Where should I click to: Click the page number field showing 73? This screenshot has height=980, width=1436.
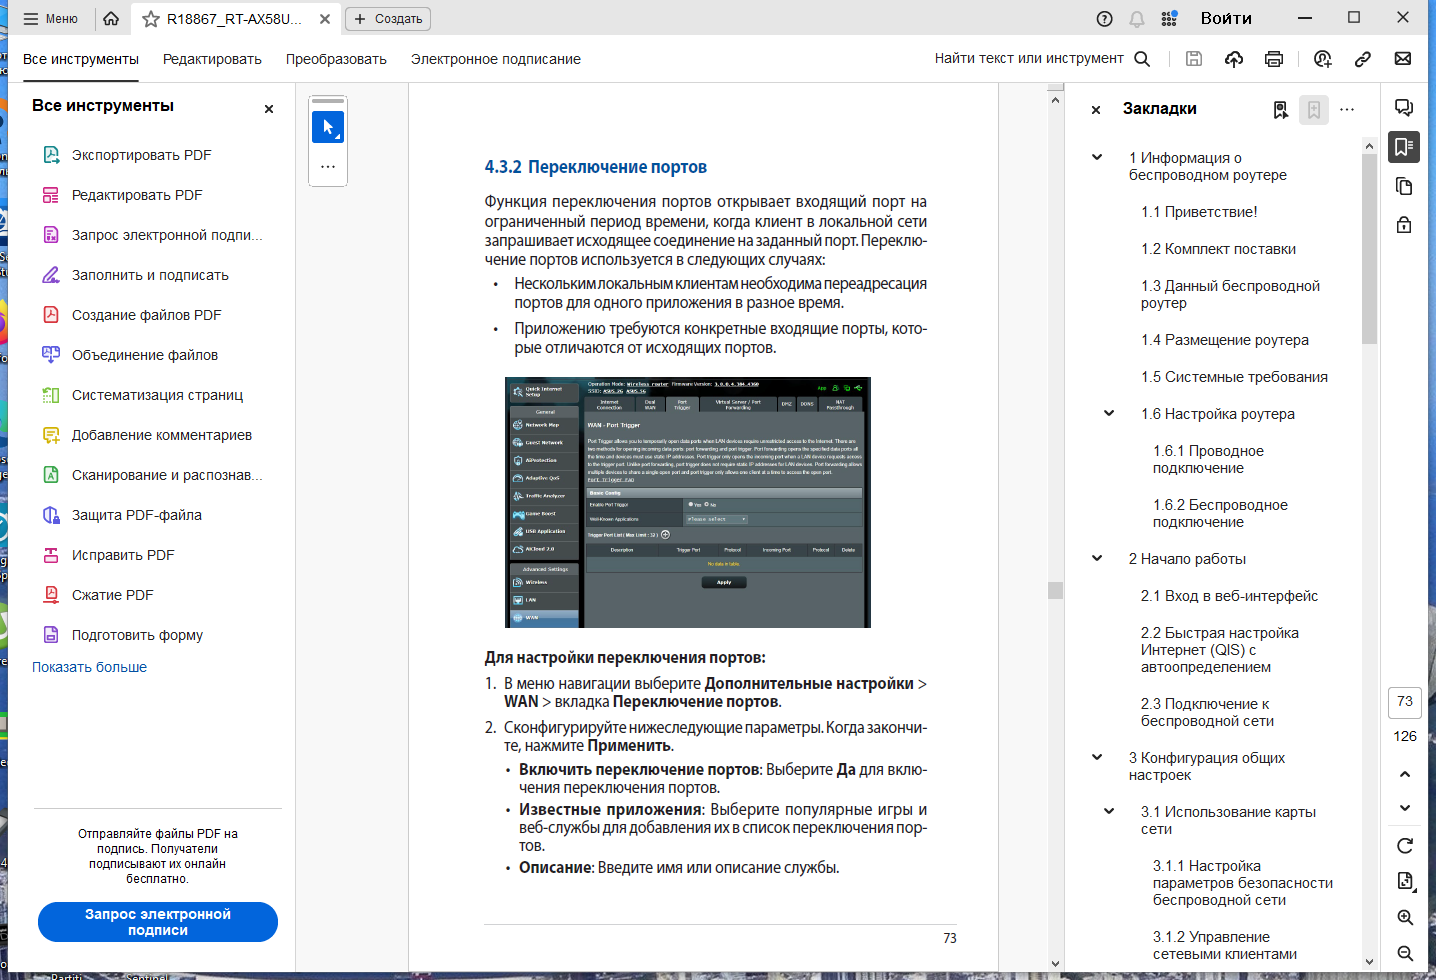[1405, 702]
